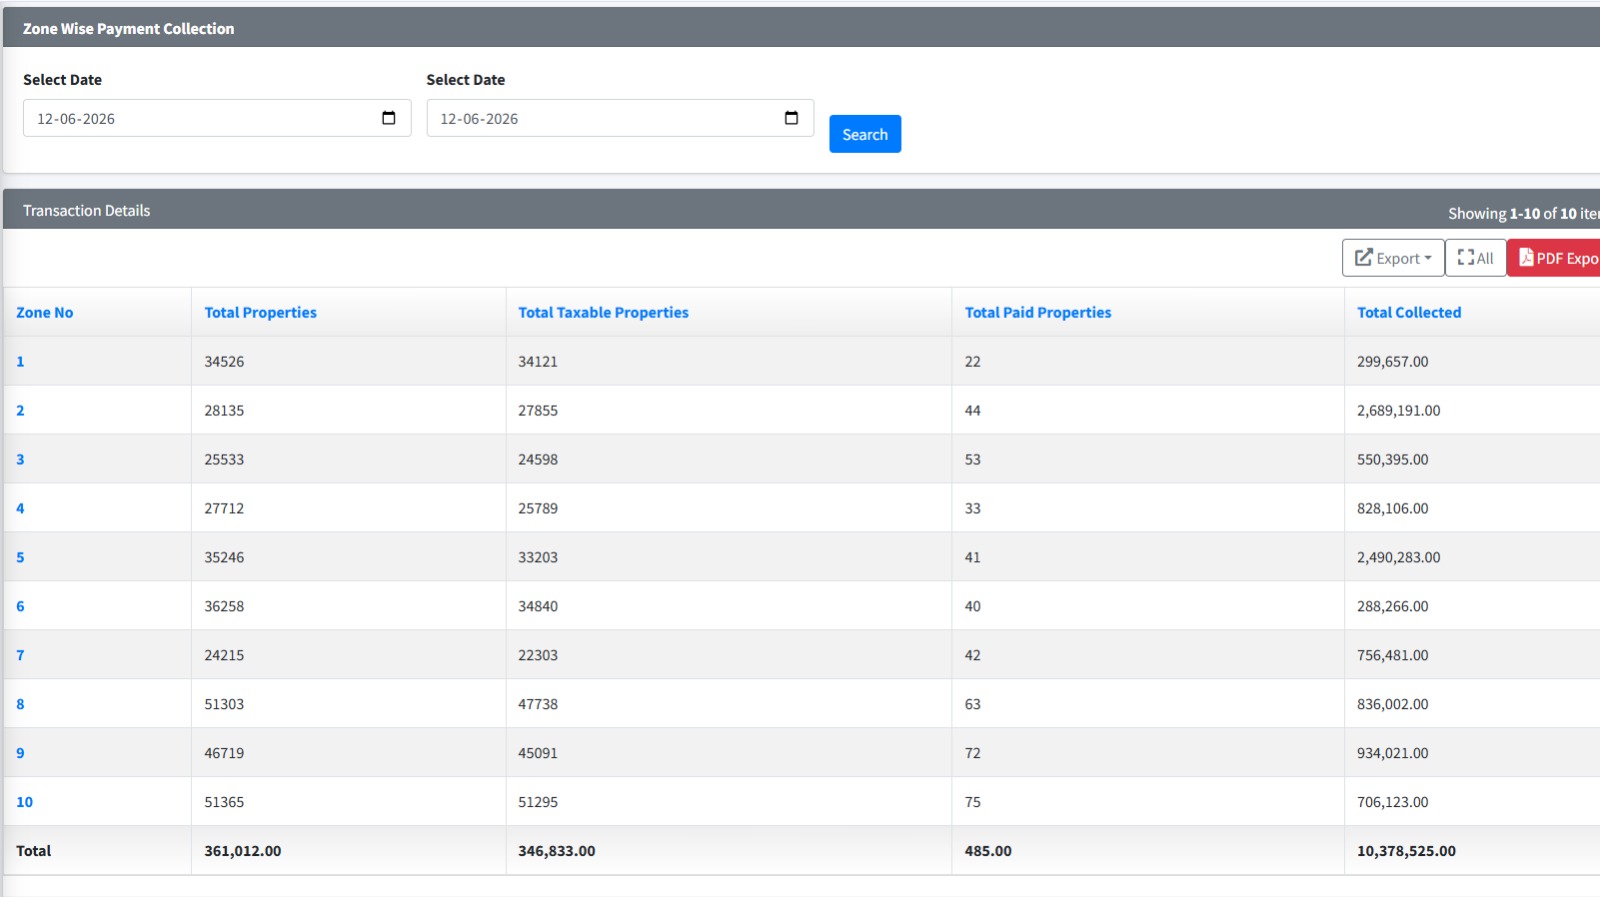Select taxable properties value 25789
This screenshot has width=1600, height=897.
click(538, 508)
